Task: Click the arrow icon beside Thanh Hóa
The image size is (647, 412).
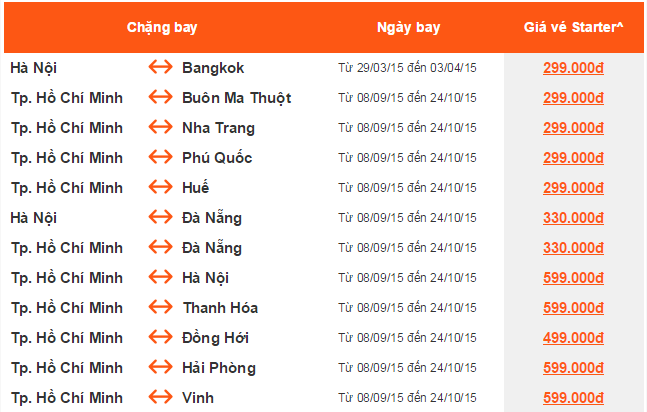Action: click(x=160, y=308)
